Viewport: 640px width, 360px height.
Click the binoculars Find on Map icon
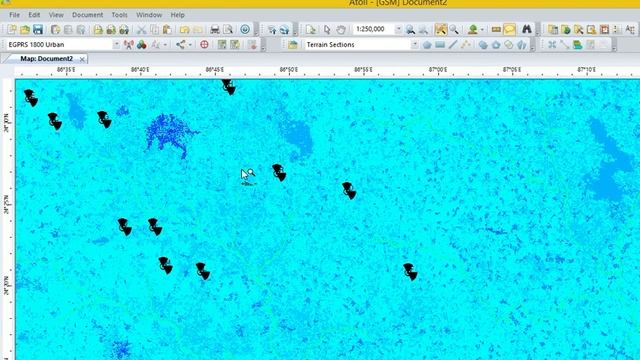527,29
